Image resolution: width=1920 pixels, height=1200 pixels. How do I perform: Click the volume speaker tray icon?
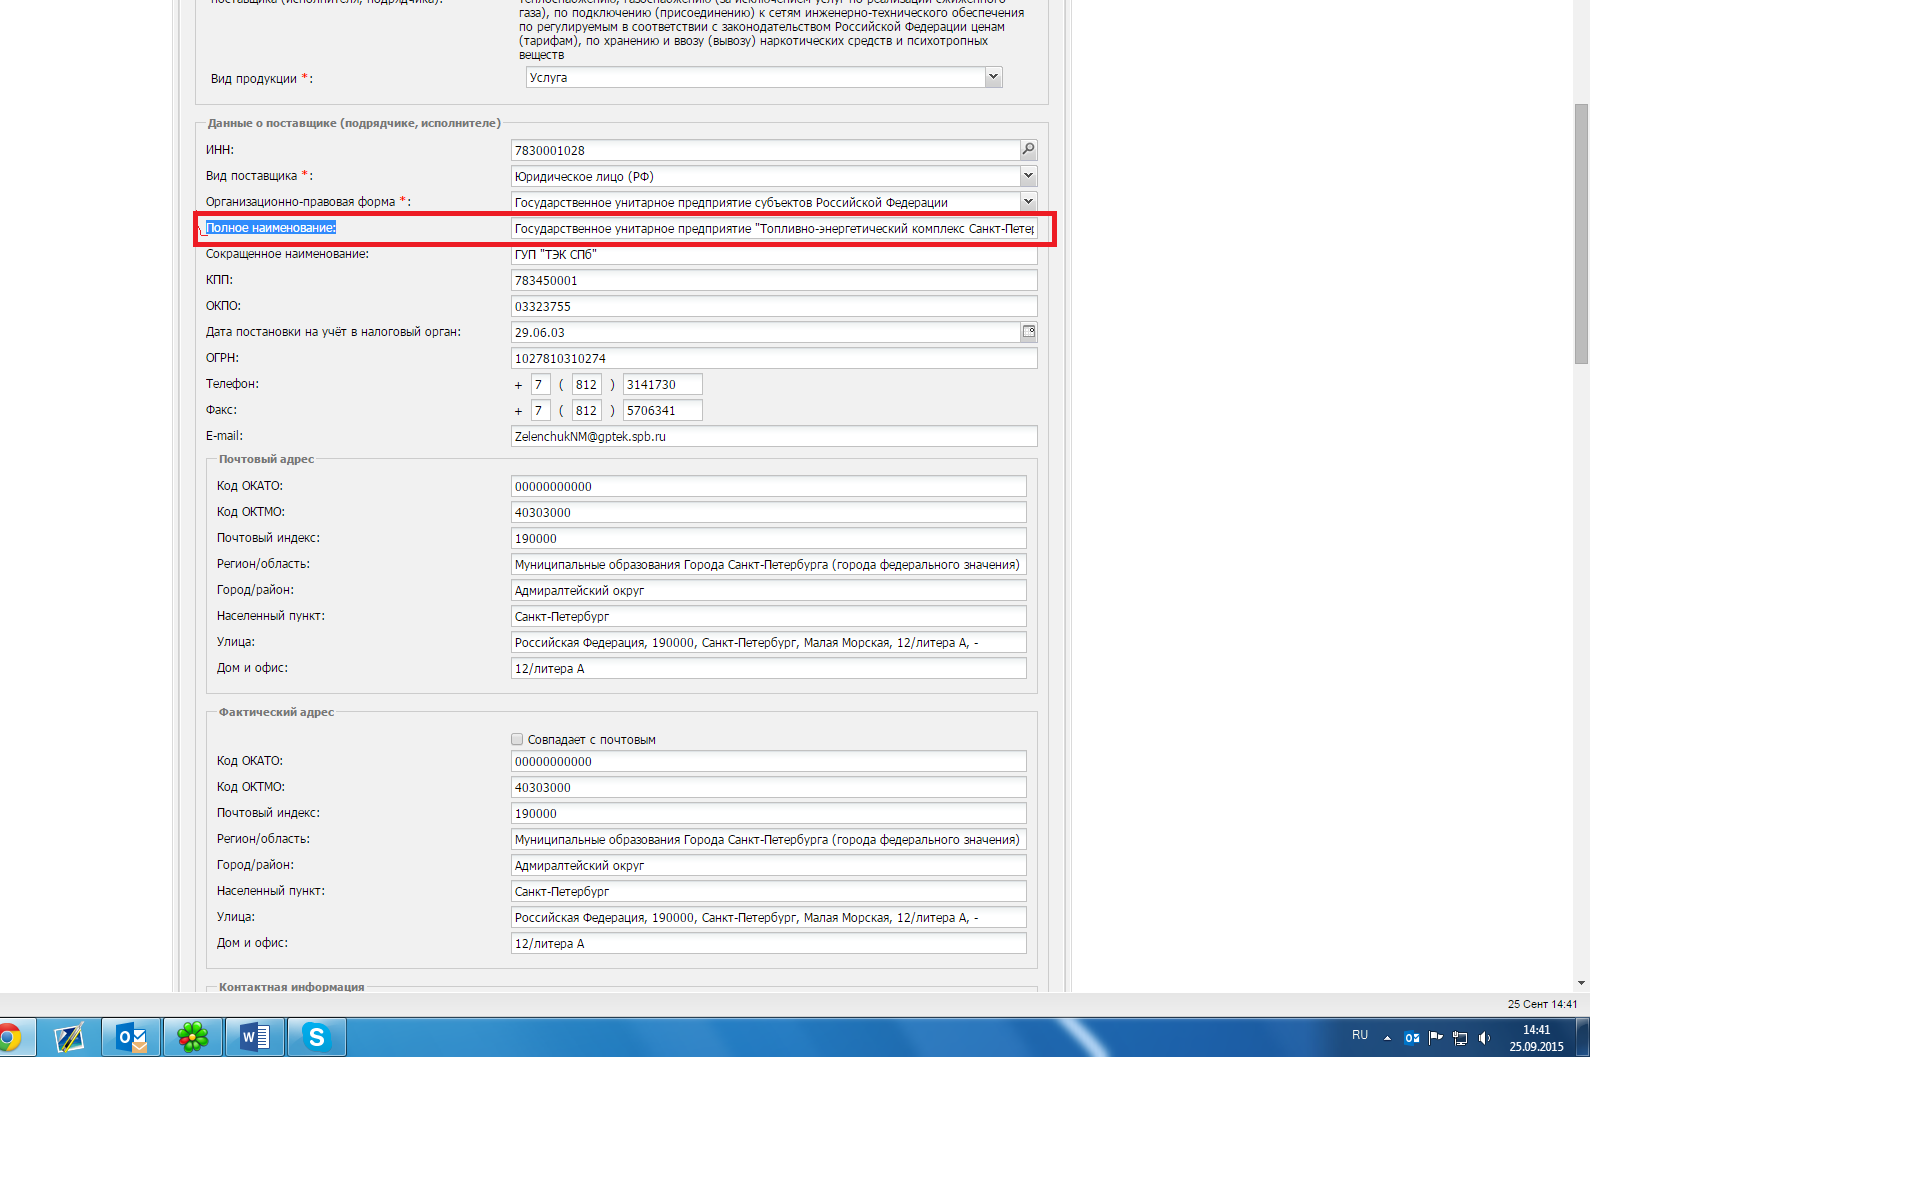click(1485, 1038)
